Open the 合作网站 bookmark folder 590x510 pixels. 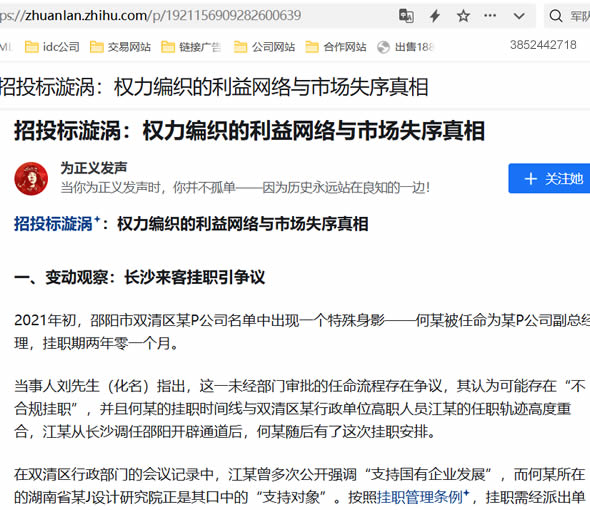point(336,47)
